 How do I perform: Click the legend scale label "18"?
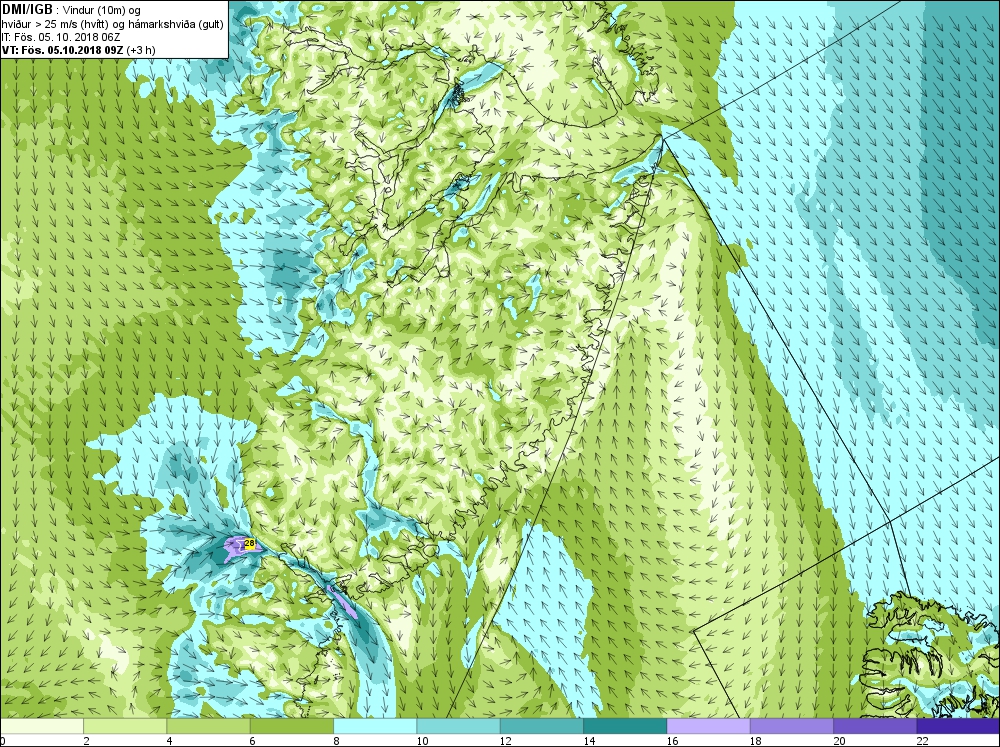coord(756,741)
